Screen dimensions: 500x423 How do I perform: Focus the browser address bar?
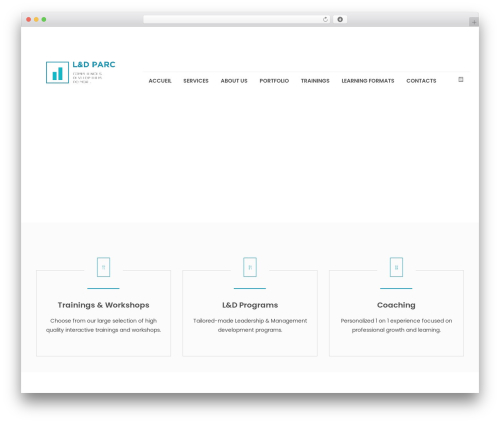[237, 19]
